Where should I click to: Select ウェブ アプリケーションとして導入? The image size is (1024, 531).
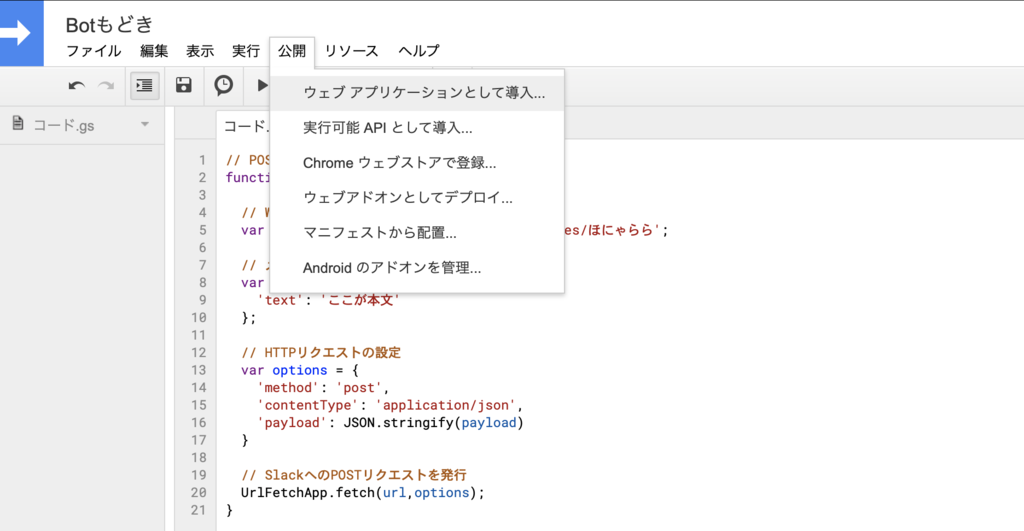(x=424, y=93)
